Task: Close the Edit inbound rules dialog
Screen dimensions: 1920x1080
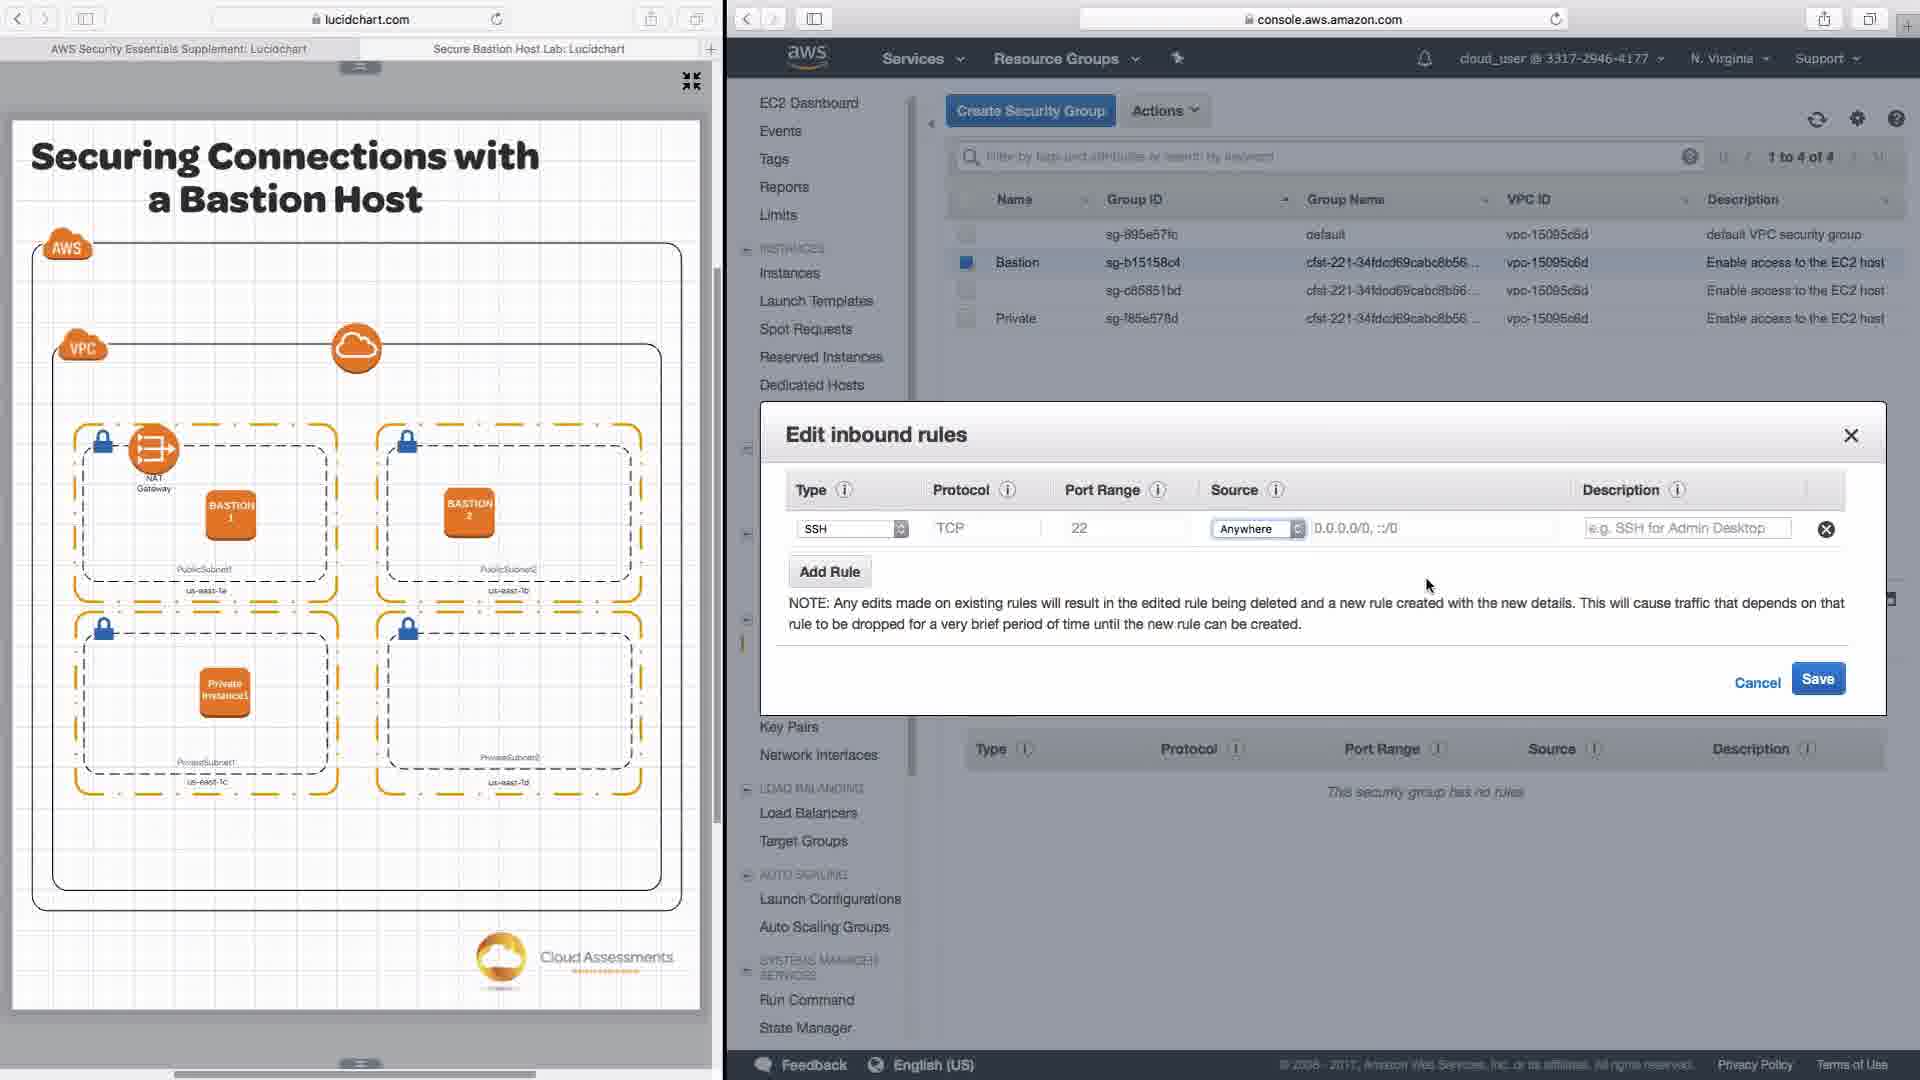Action: click(1851, 436)
